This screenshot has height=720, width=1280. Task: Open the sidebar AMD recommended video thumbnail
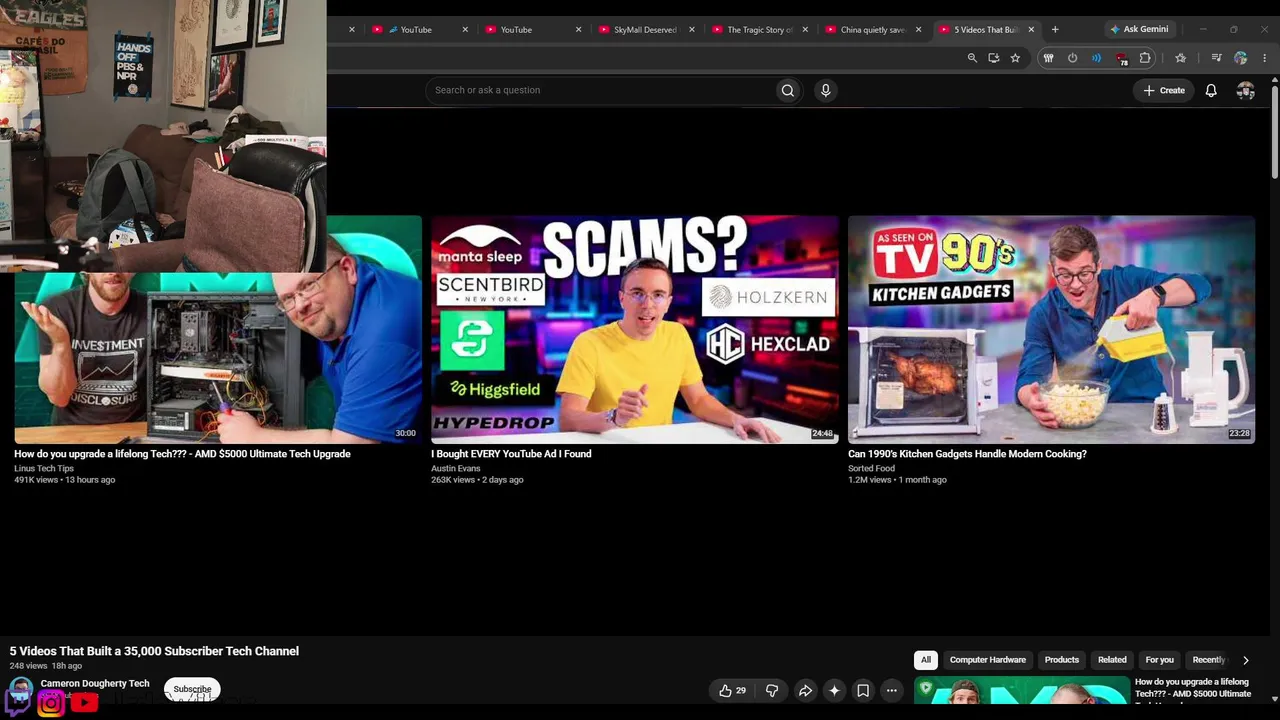click(x=1021, y=691)
